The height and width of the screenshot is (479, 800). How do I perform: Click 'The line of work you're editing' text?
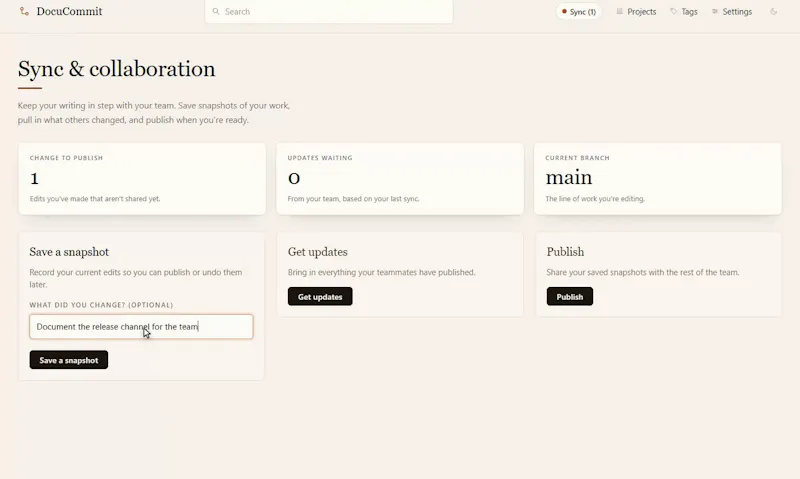[x=595, y=199]
